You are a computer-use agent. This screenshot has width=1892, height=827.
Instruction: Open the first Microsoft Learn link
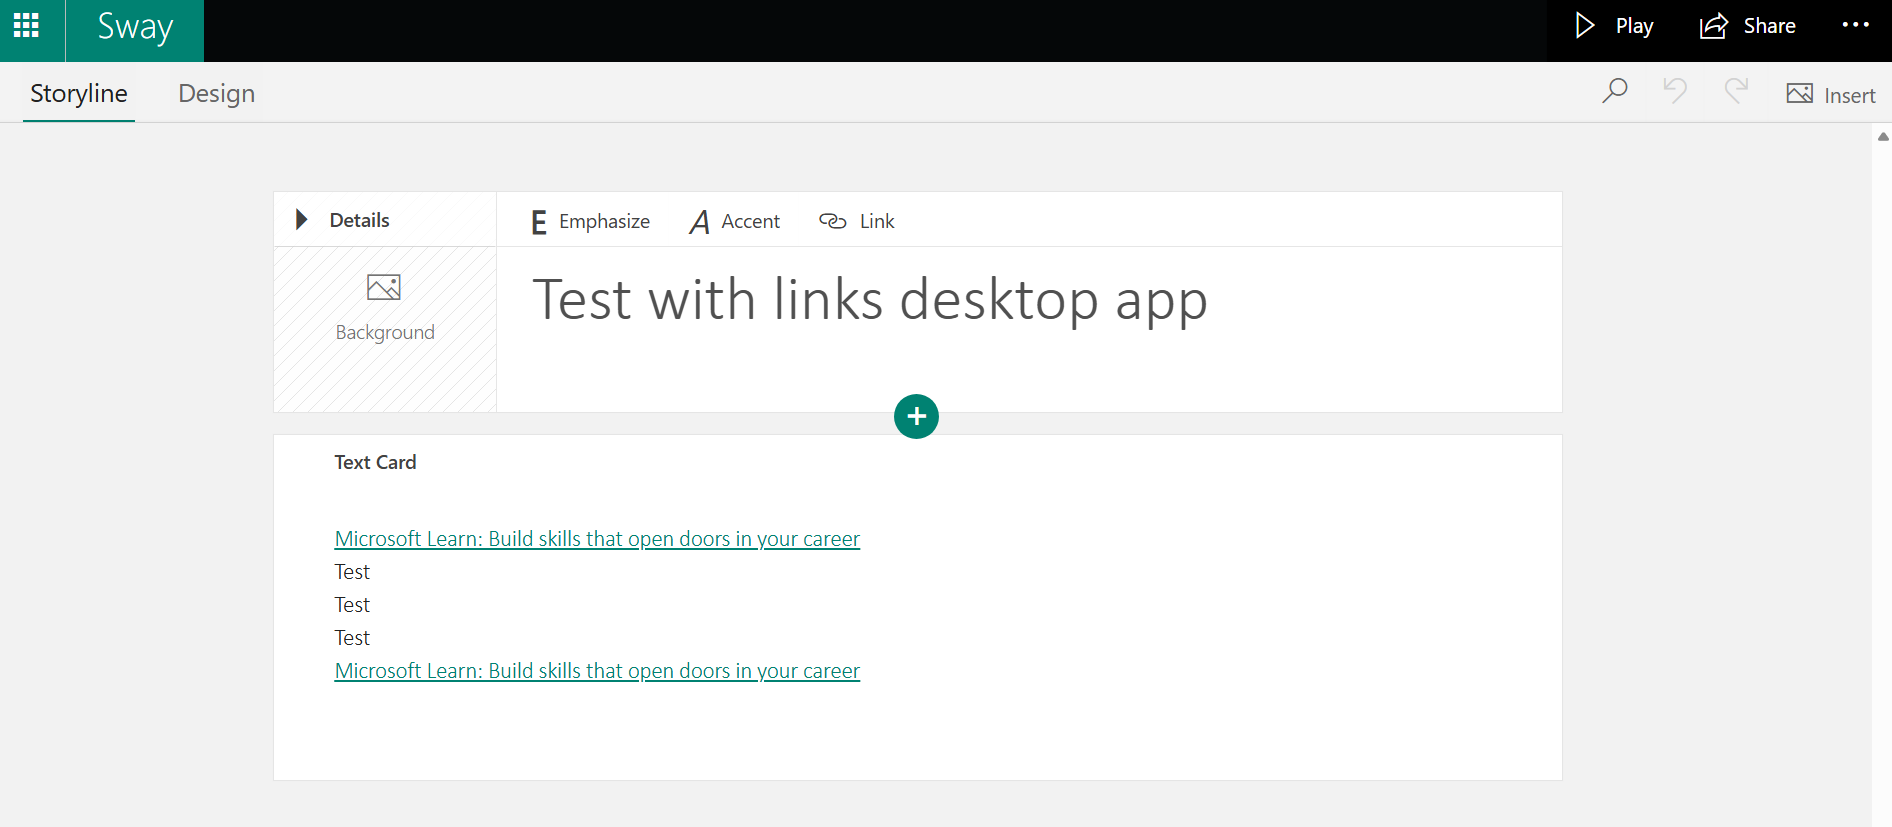597,539
